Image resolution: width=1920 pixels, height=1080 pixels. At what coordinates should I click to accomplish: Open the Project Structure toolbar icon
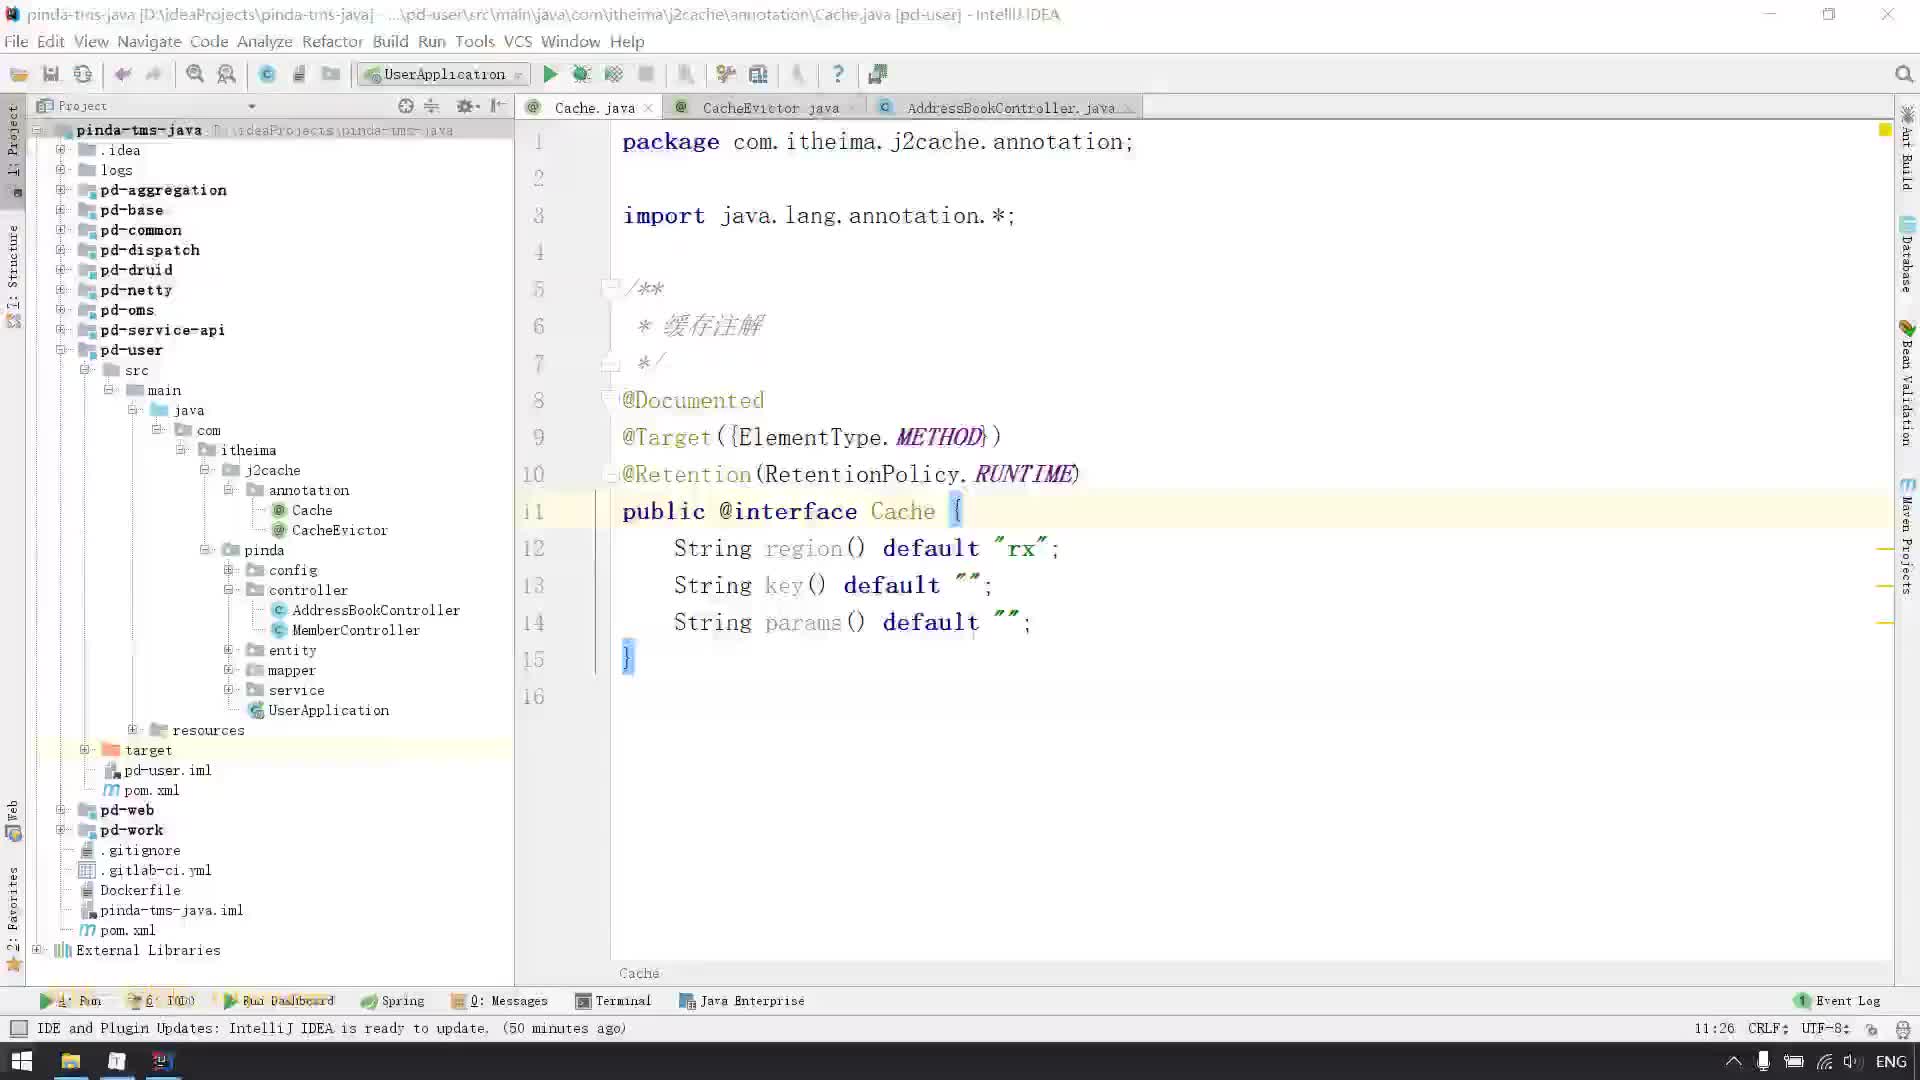(758, 74)
